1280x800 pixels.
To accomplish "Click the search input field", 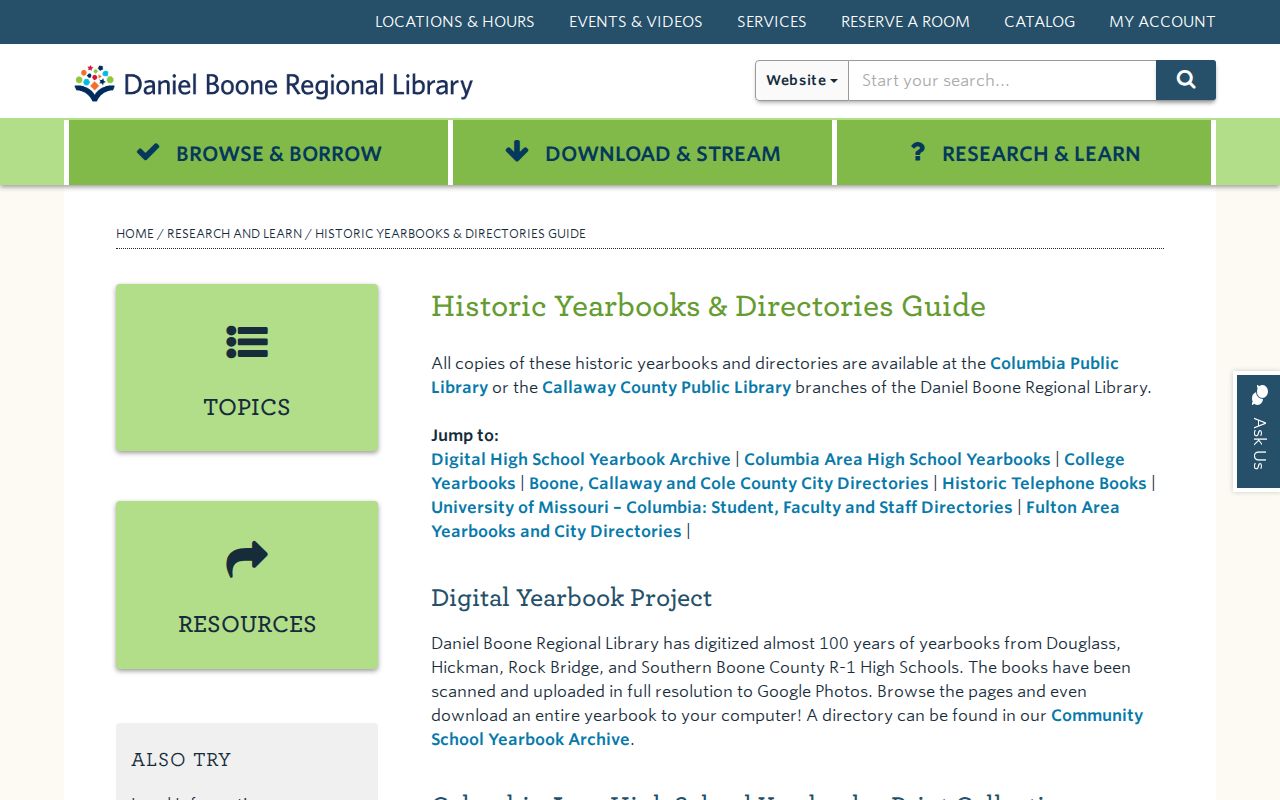I will point(1002,80).
